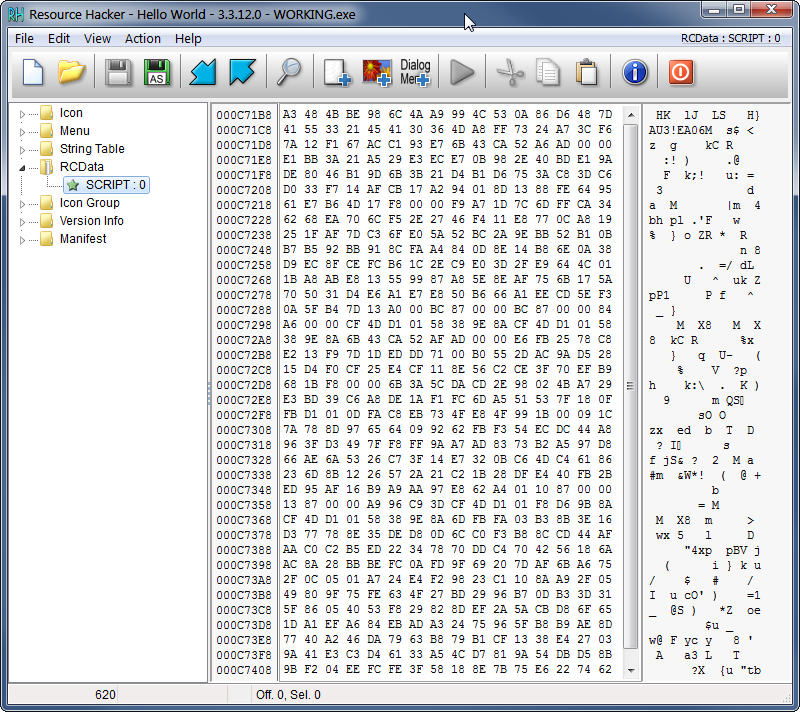The image size is (800, 712).
Task: Click the green Save As floppy icon
Action: [x=157, y=72]
